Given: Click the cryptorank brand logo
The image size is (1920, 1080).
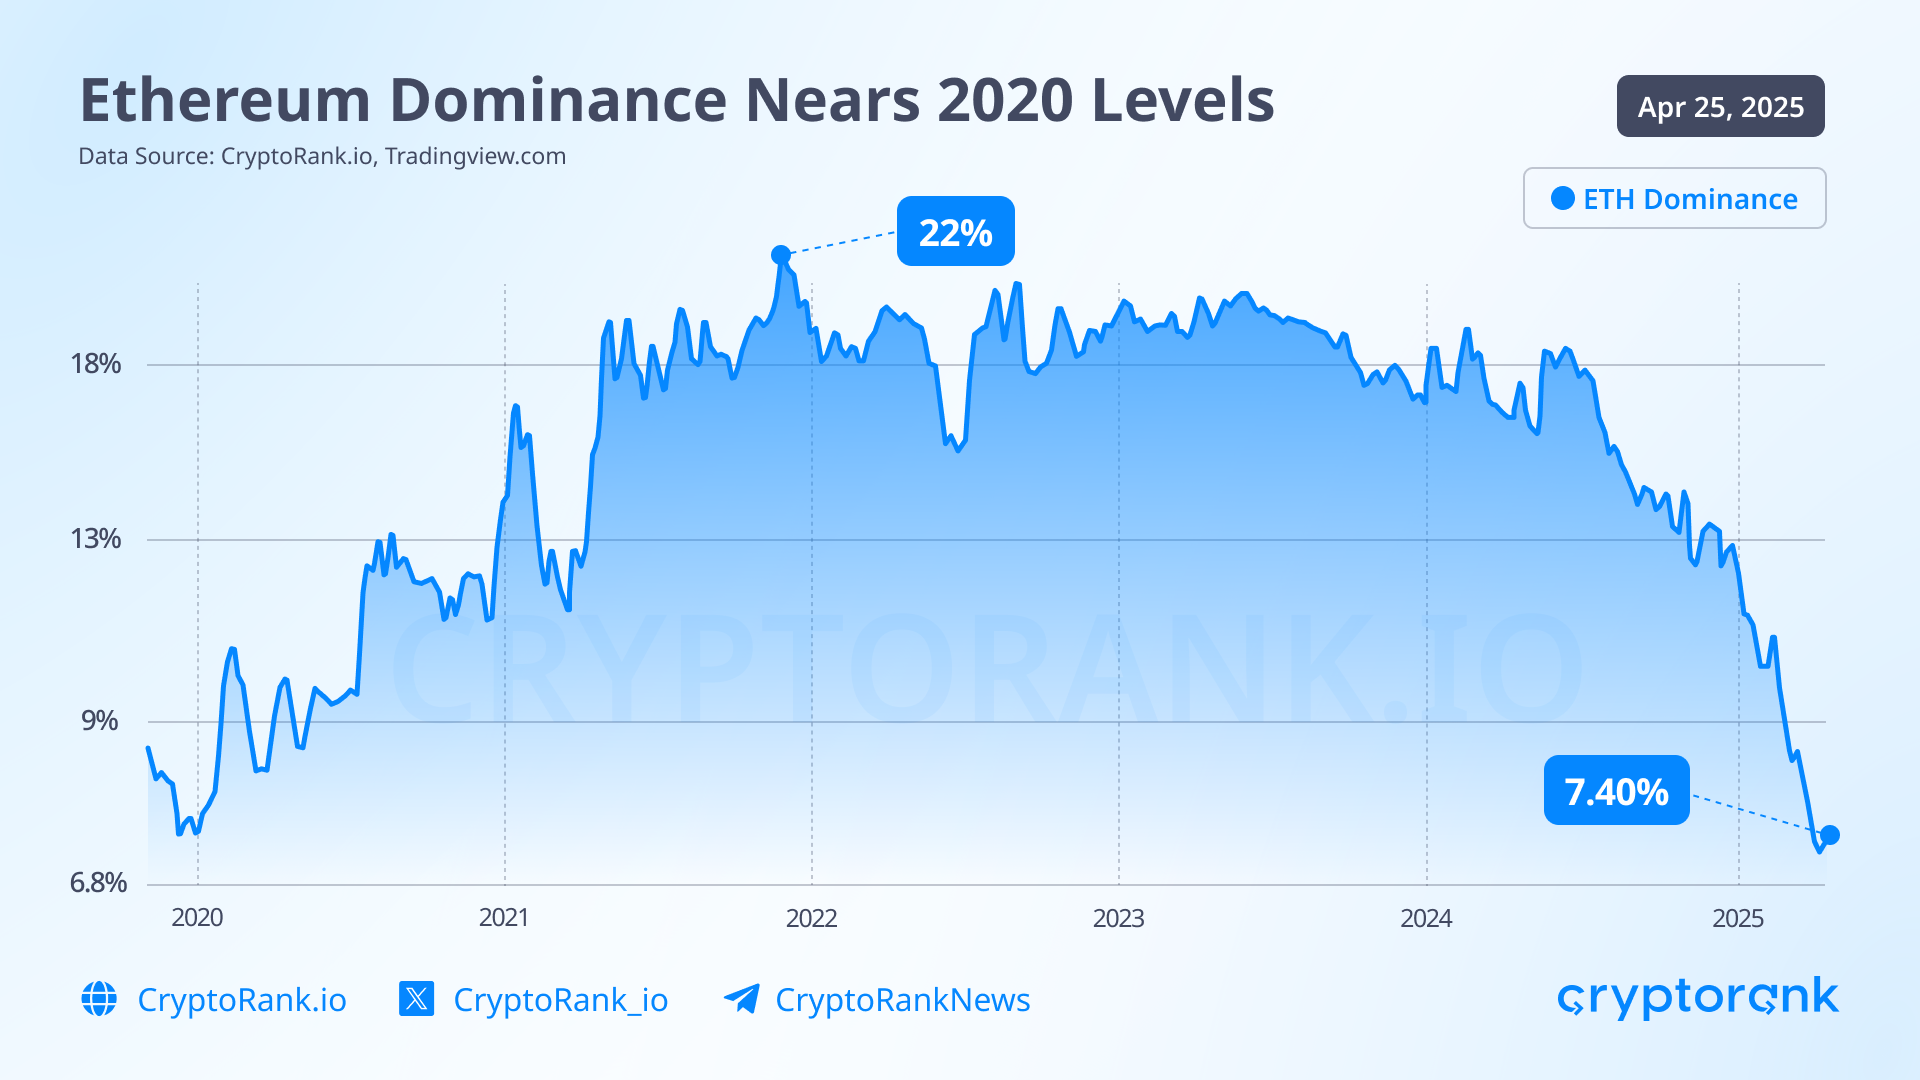Looking at the screenshot, I should click(x=1698, y=998).
